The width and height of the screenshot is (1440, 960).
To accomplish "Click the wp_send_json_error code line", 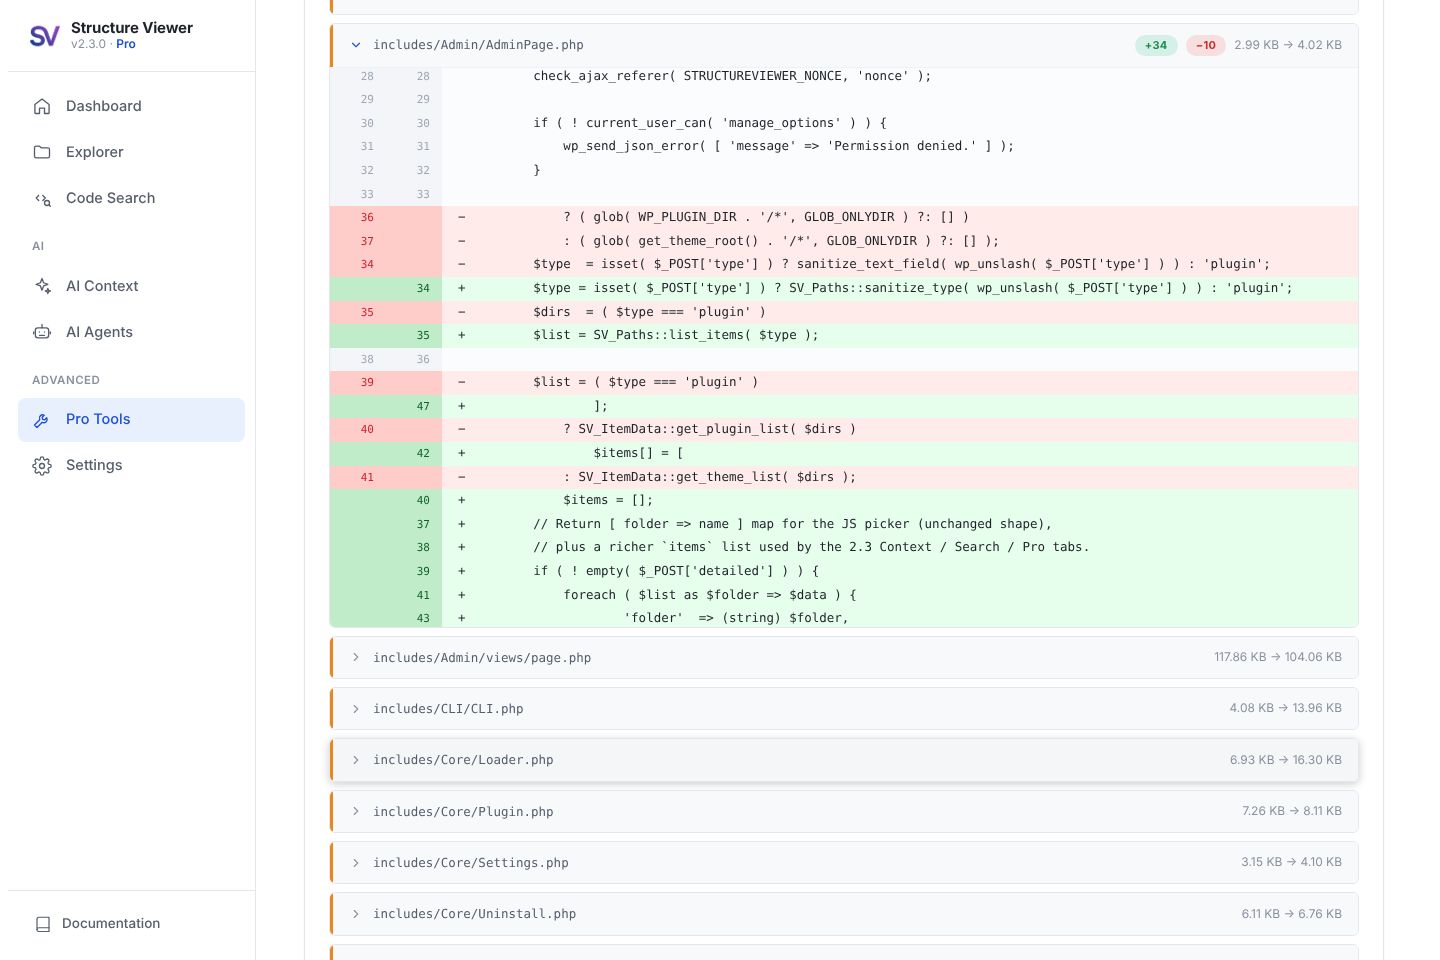I will [x=844, y=146].
